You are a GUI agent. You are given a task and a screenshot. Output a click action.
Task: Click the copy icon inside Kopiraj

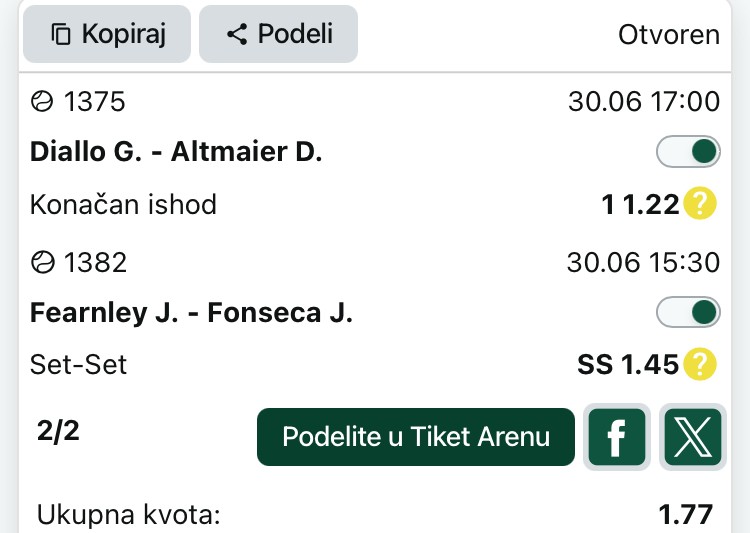tap(61, 34)
